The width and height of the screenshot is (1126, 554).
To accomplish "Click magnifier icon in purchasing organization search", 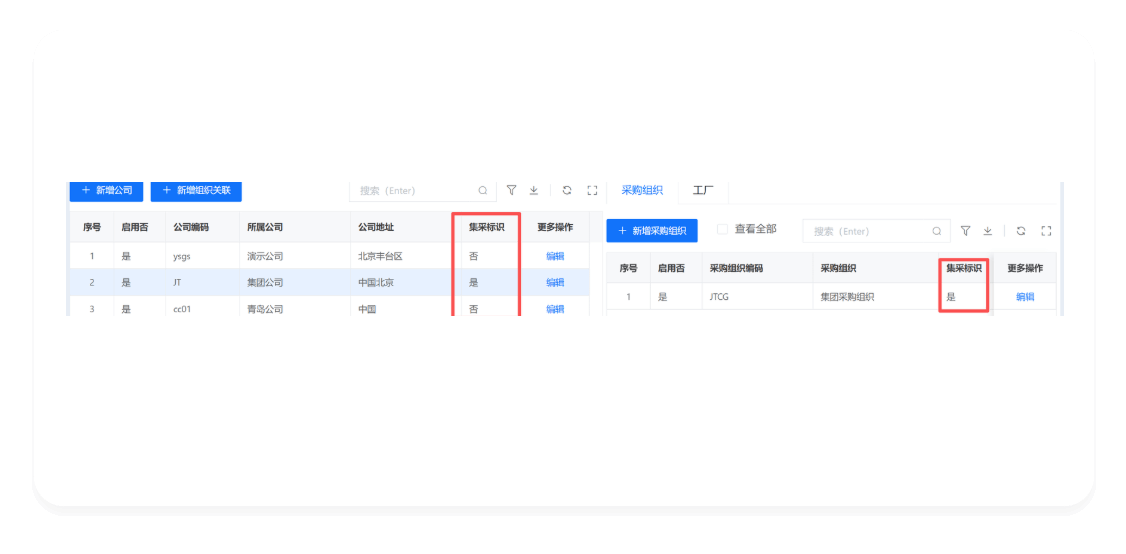I will click(x=937, y=231).
